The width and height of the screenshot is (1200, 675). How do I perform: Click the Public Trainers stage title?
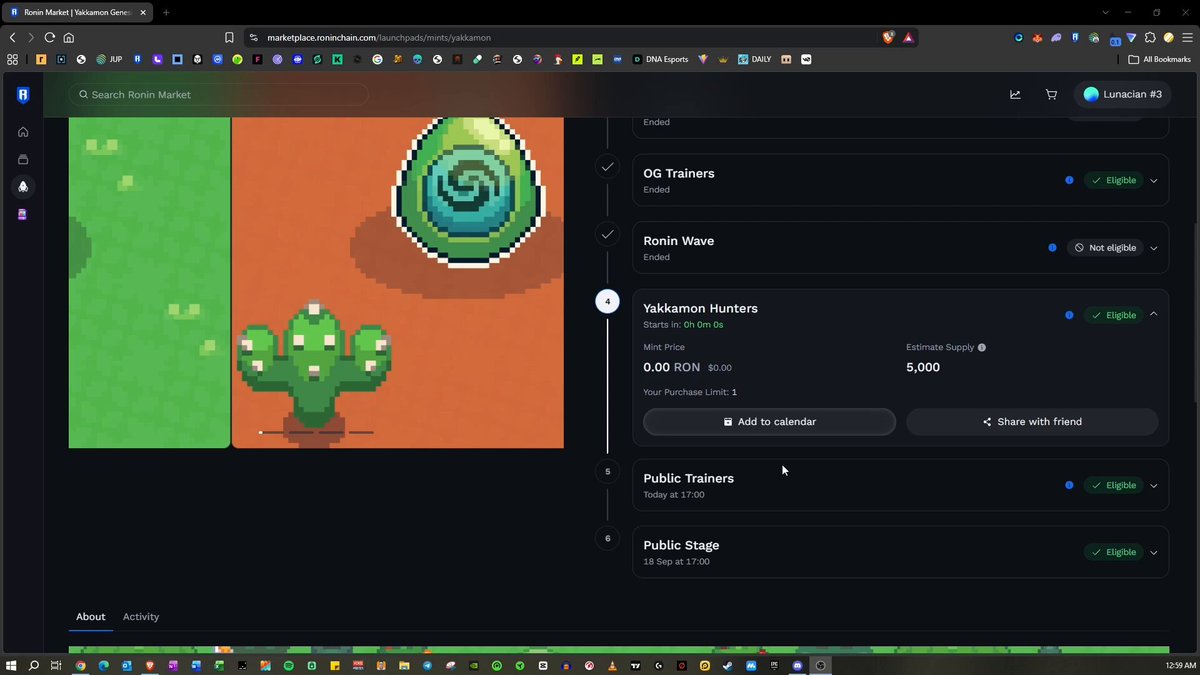coord(688,478)
